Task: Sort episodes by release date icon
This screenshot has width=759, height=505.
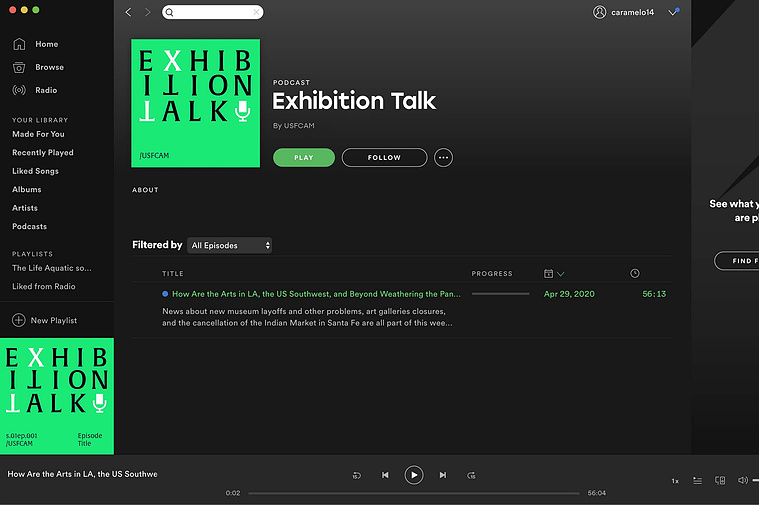Action: pyautogui.click(x=554, y=274)
